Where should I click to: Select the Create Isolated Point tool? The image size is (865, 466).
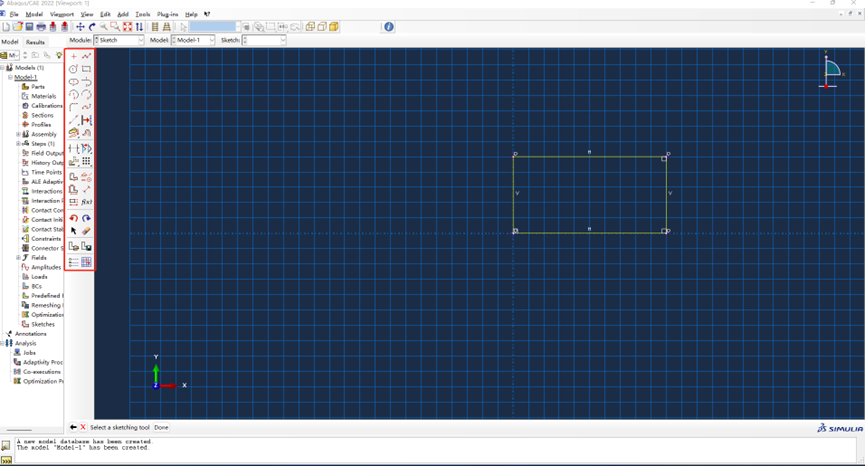[73, 56]
